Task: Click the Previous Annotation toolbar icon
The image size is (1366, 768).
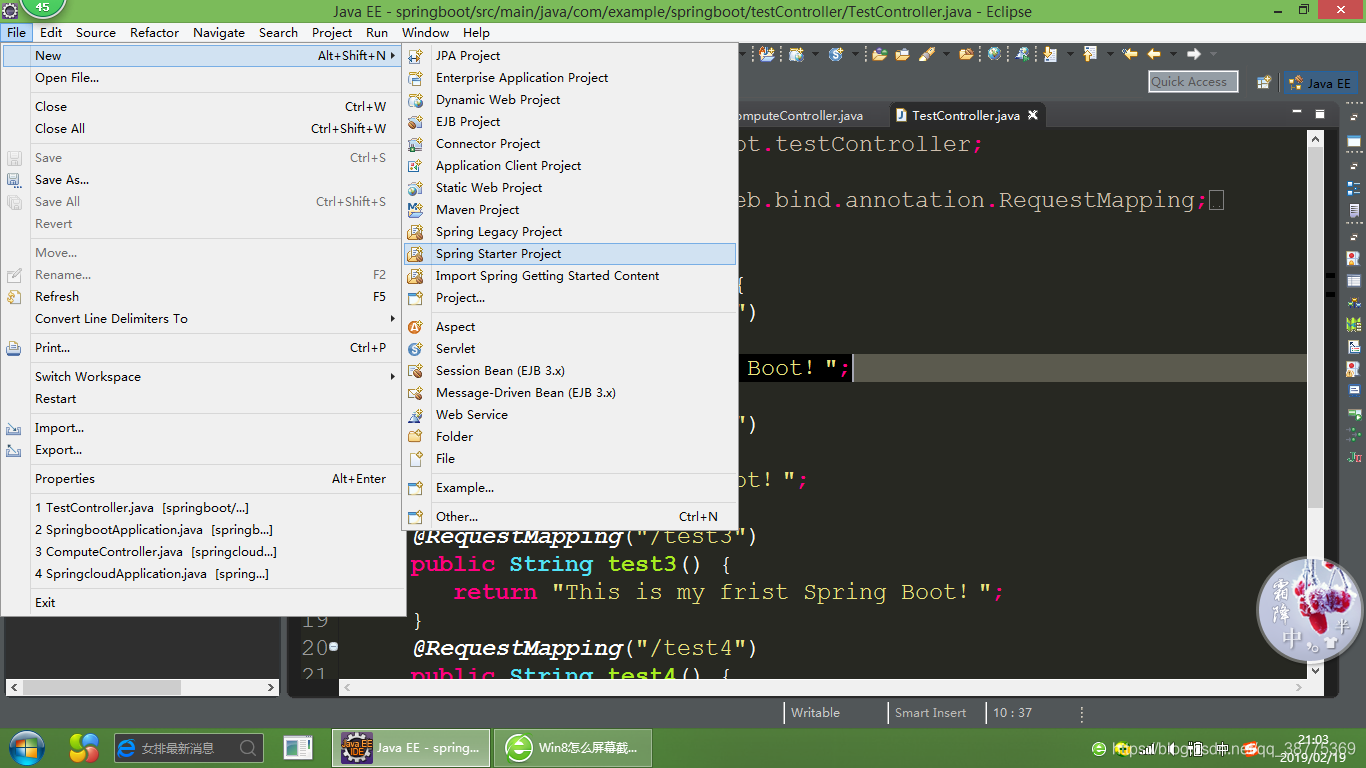Action: click(x=1089, y=54)
